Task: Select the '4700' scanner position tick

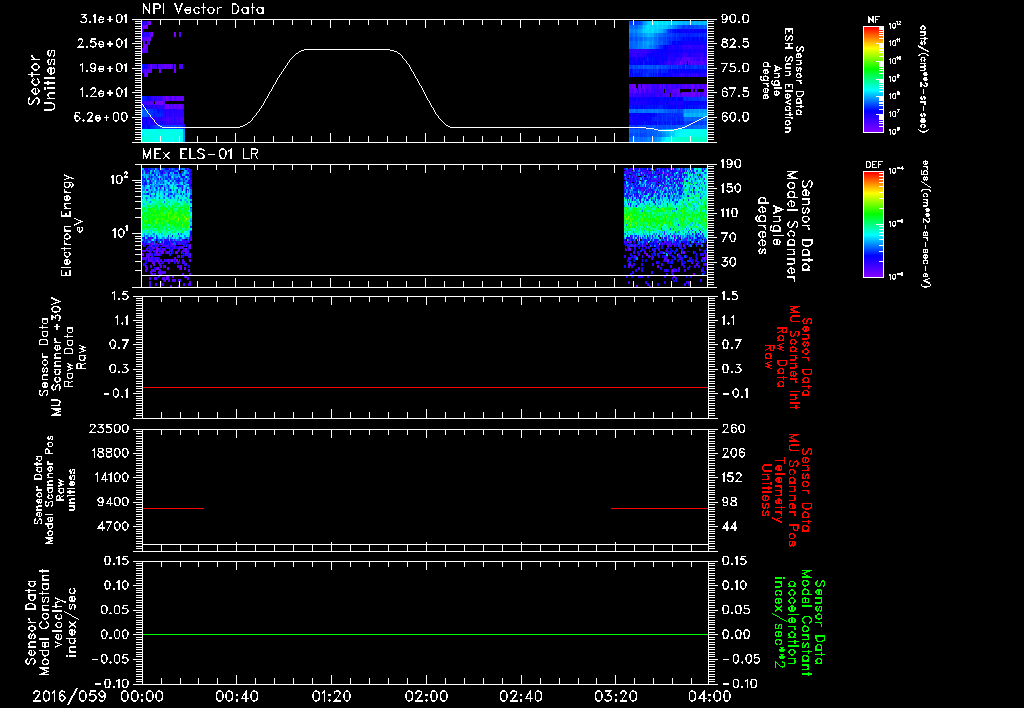Action: coord(112,526)
